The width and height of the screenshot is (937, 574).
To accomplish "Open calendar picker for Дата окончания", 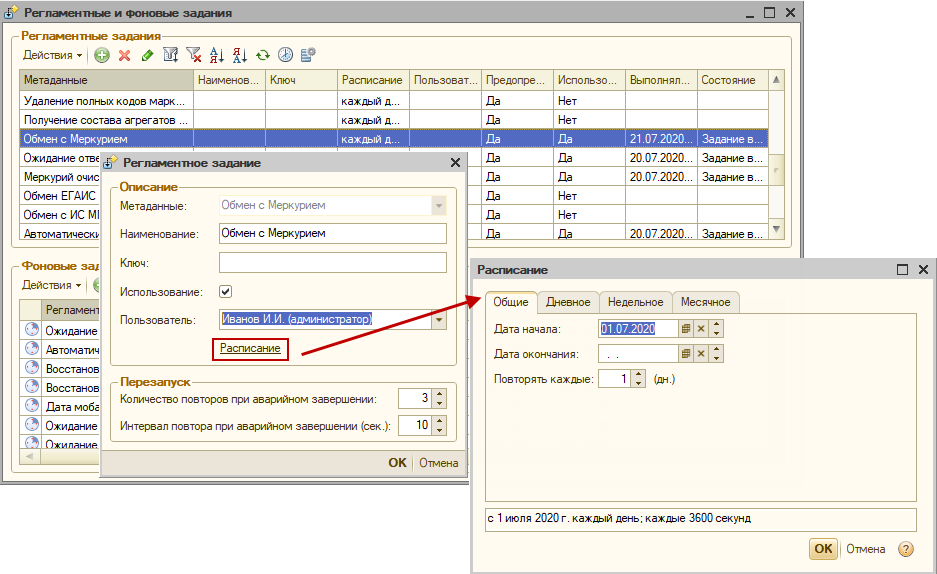I will tap(686, 354).
